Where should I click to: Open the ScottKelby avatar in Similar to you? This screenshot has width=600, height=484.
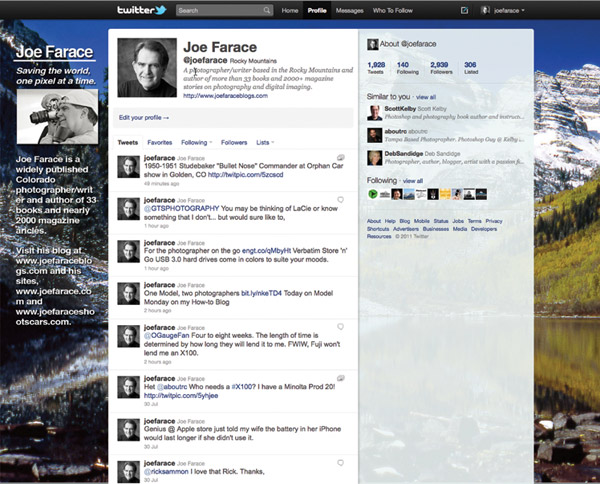(375, 113)
